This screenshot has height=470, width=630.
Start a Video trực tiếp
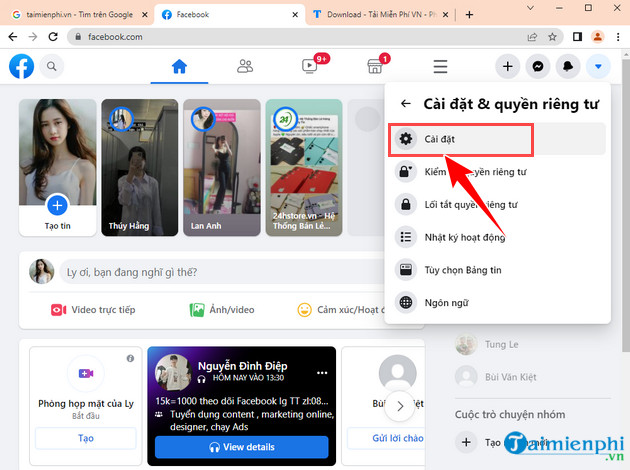click(x=93, y=310)
